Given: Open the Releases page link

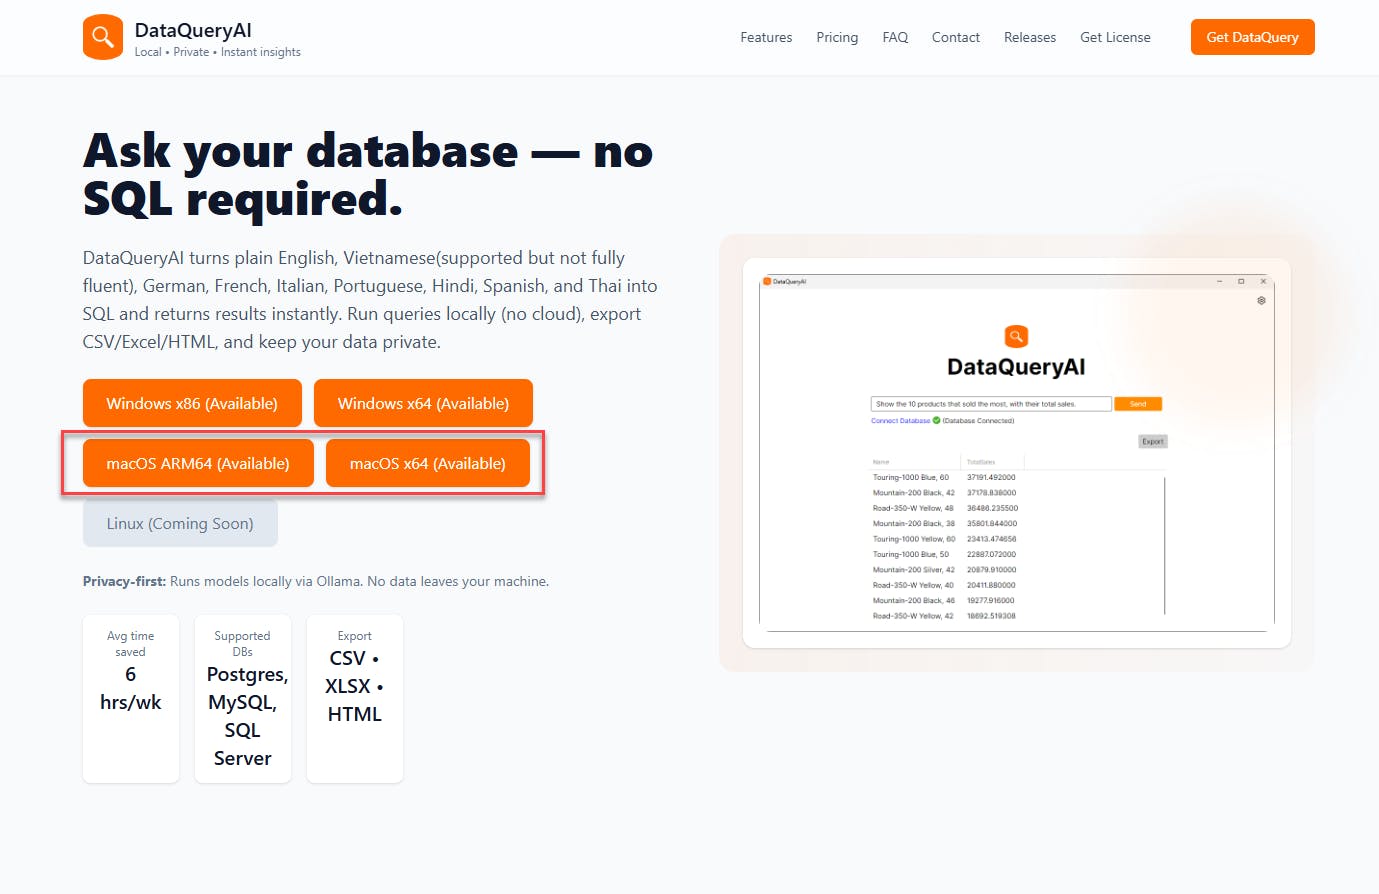Looking at the screenshot, I should pyautogui.click(x=1030, y=37).
